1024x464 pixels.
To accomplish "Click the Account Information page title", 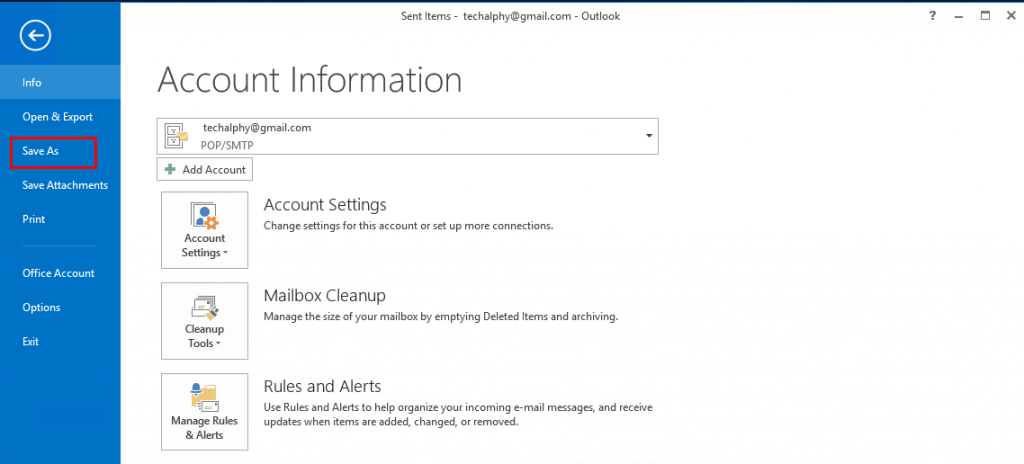I will [x=310, y=80].
